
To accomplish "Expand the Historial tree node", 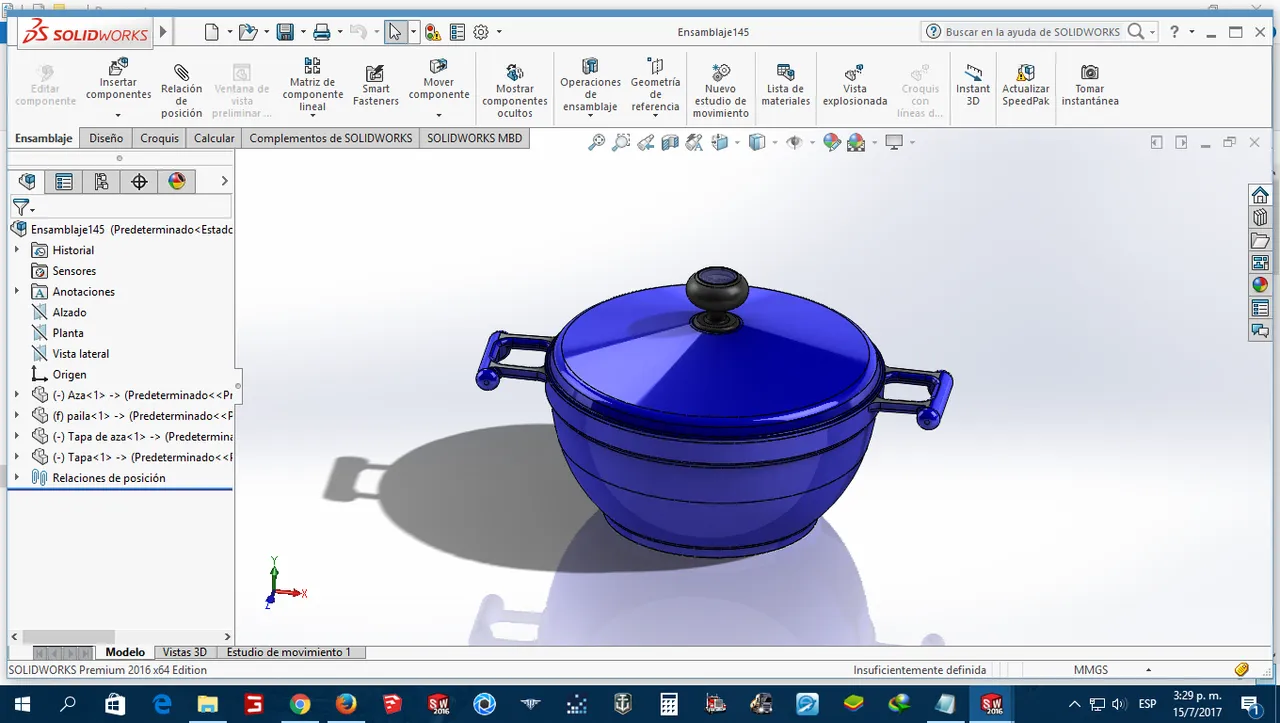I will (x=16, y=250).
